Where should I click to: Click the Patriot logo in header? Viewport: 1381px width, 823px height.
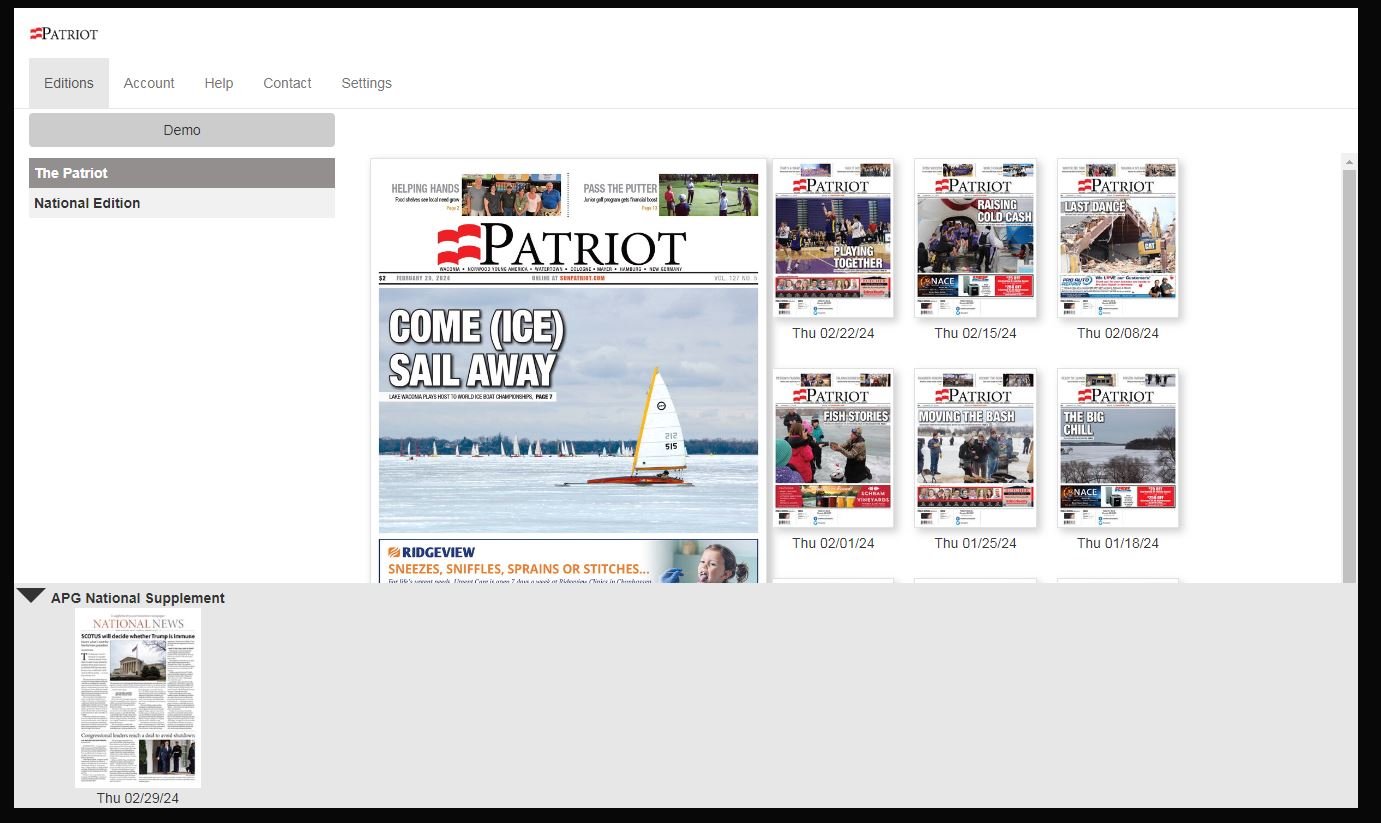64,34
